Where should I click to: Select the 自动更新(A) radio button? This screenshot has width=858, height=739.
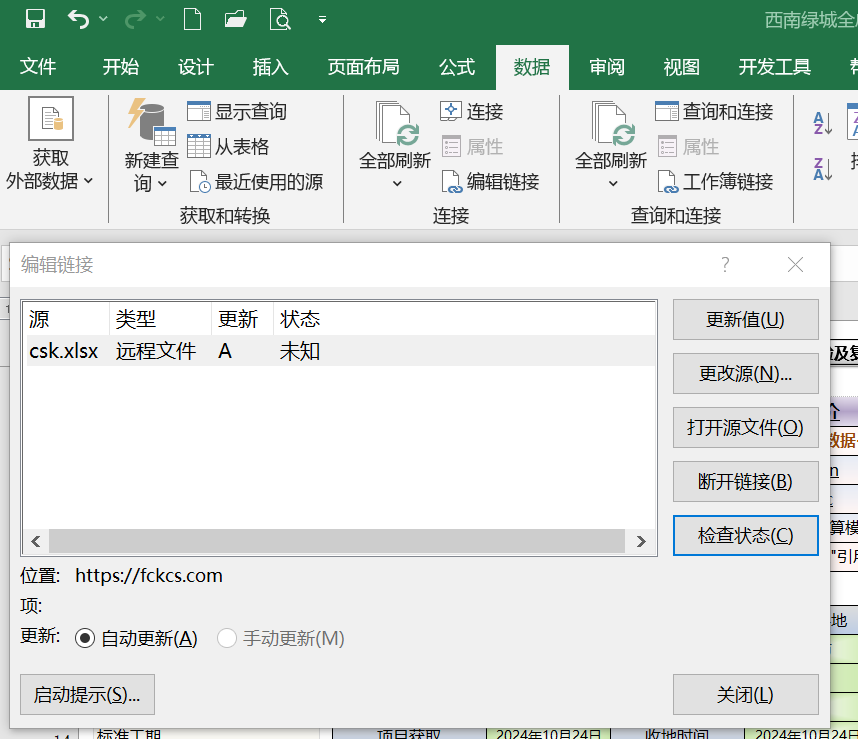click(85, 638)
